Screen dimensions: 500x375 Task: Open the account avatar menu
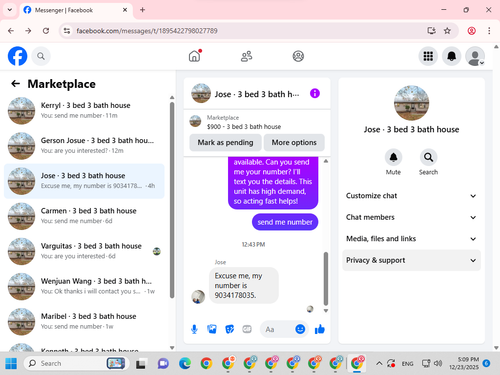[x=475, y=56]
